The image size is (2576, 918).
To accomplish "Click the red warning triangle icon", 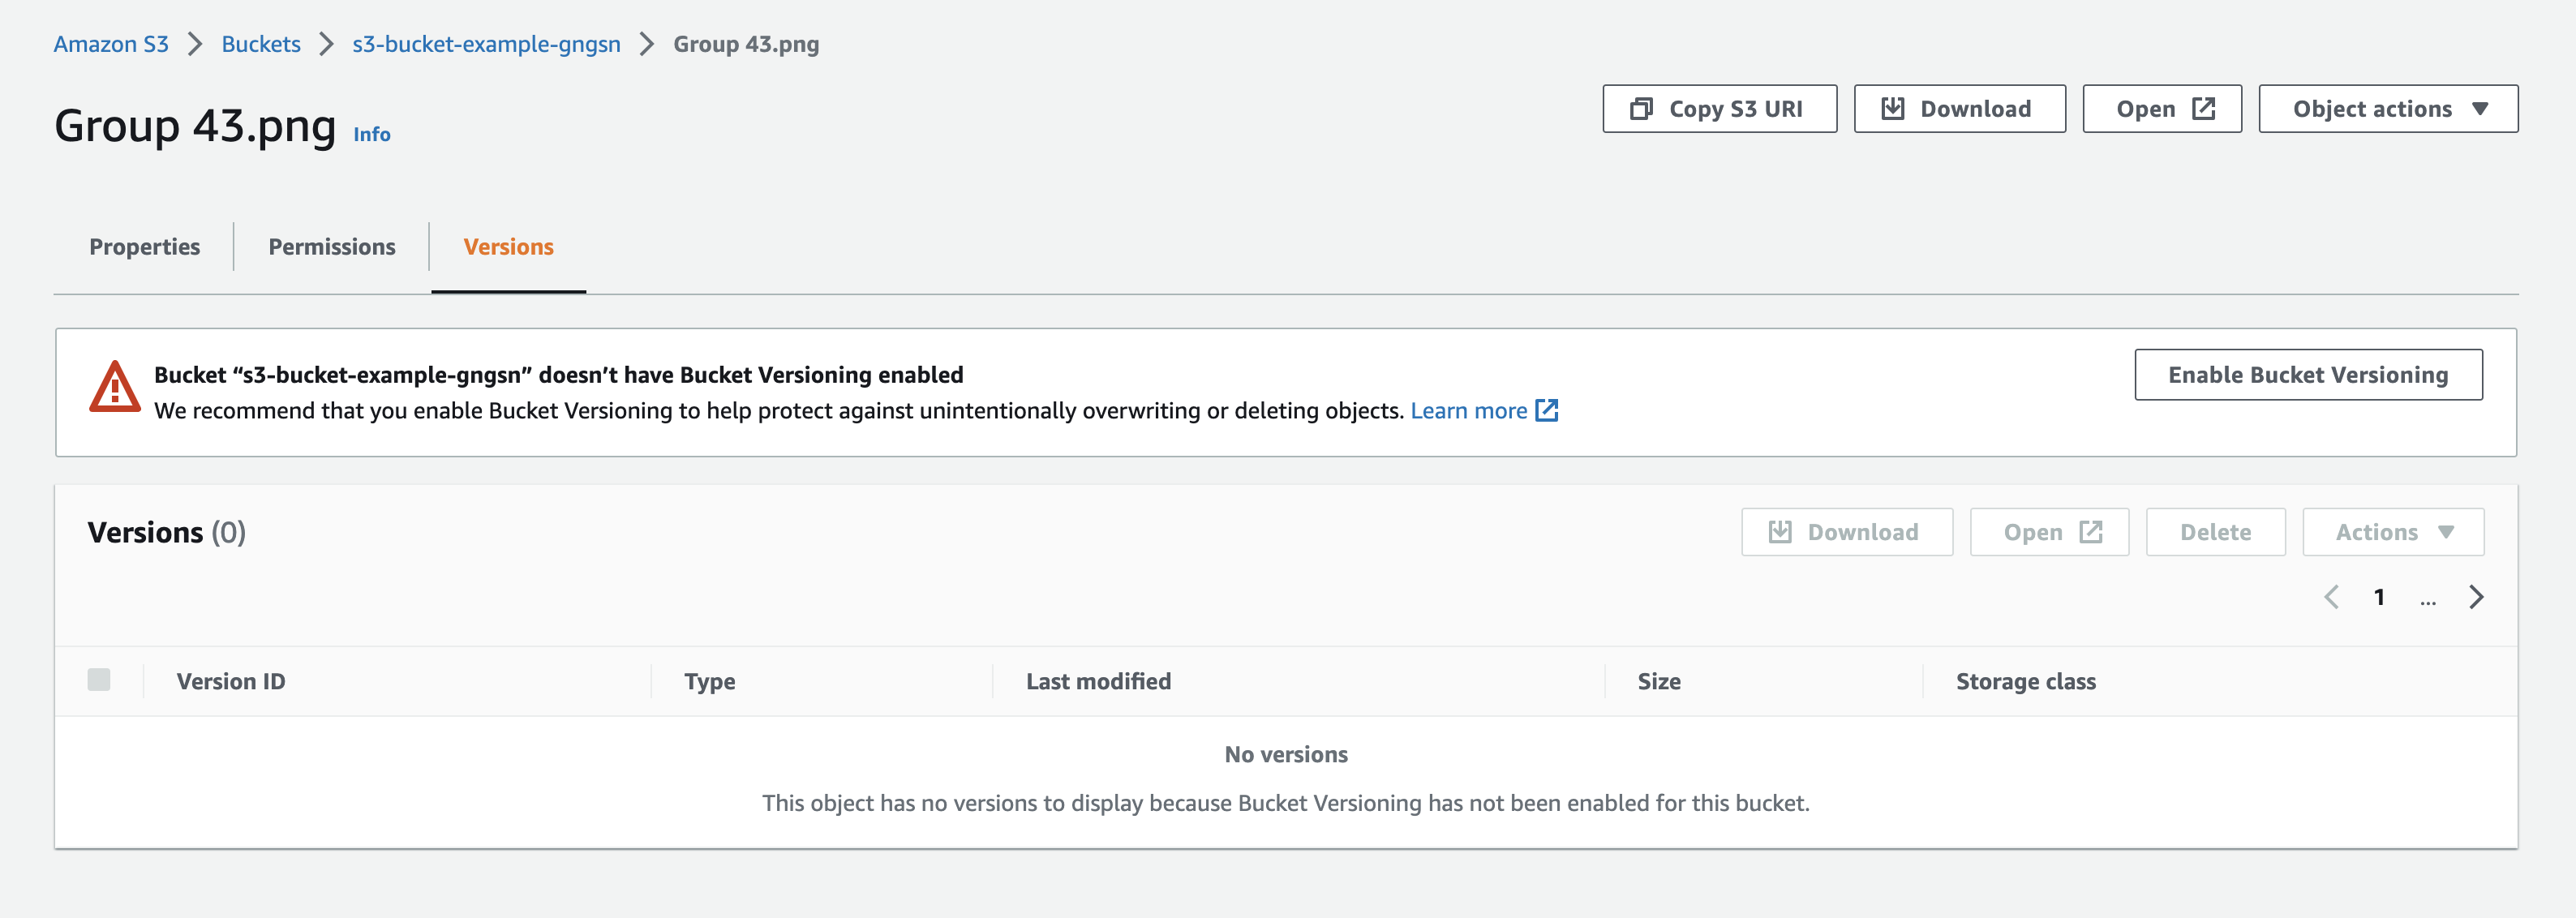I will (x=115, y=388).
